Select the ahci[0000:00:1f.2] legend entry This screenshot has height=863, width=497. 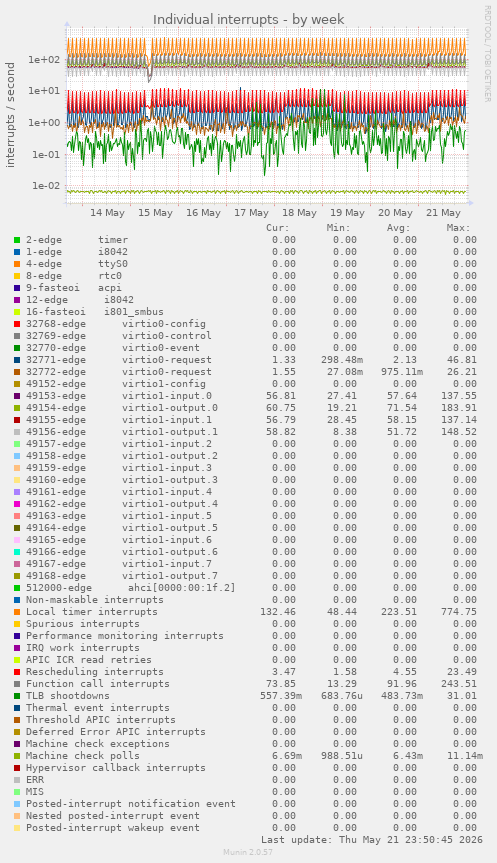point(130,588)
